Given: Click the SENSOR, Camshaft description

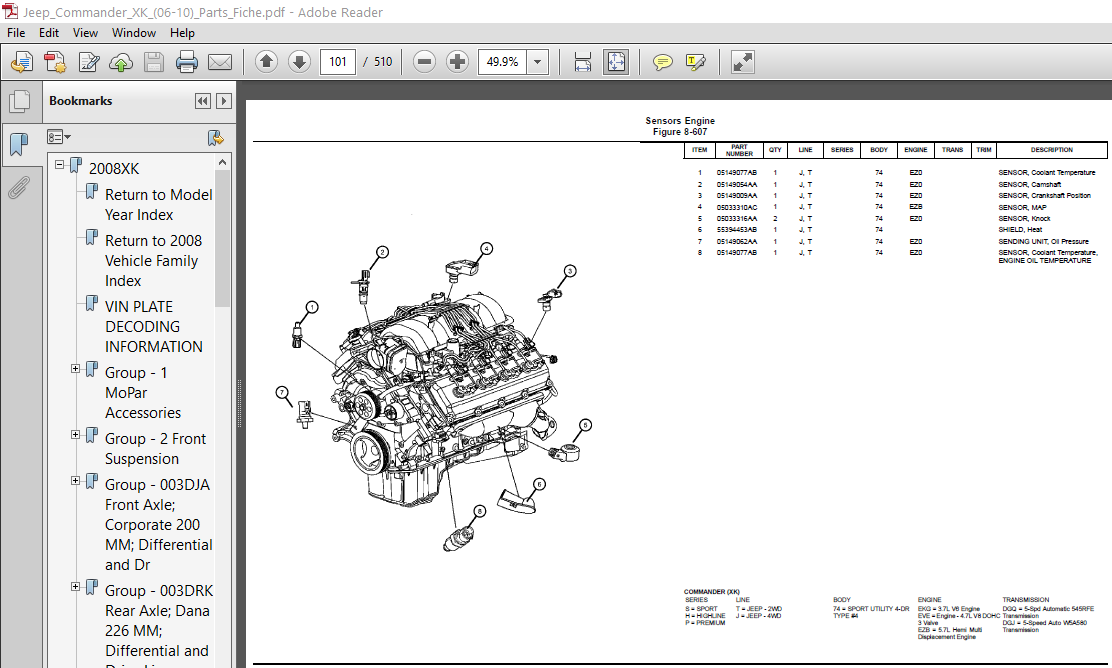Looking at the screenshot, I should 1029,184.
